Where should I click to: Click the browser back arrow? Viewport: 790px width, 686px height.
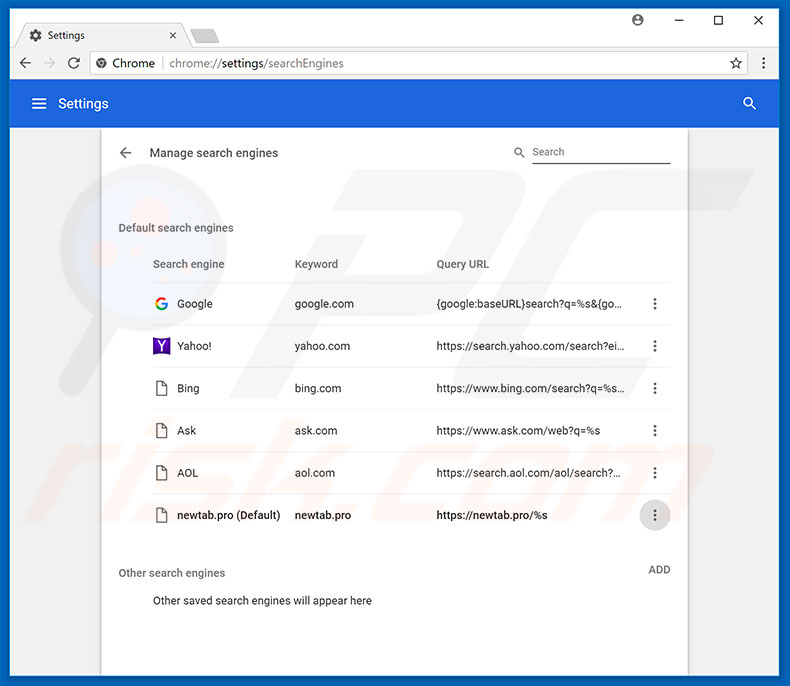(x=26, y=63)
